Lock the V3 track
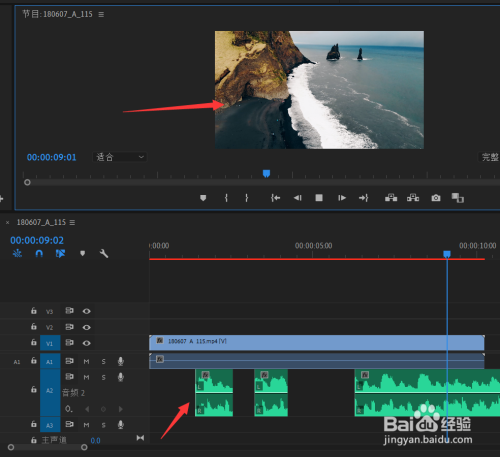The image size is (500, 457). pyautogui.click(x=34, y=311)
